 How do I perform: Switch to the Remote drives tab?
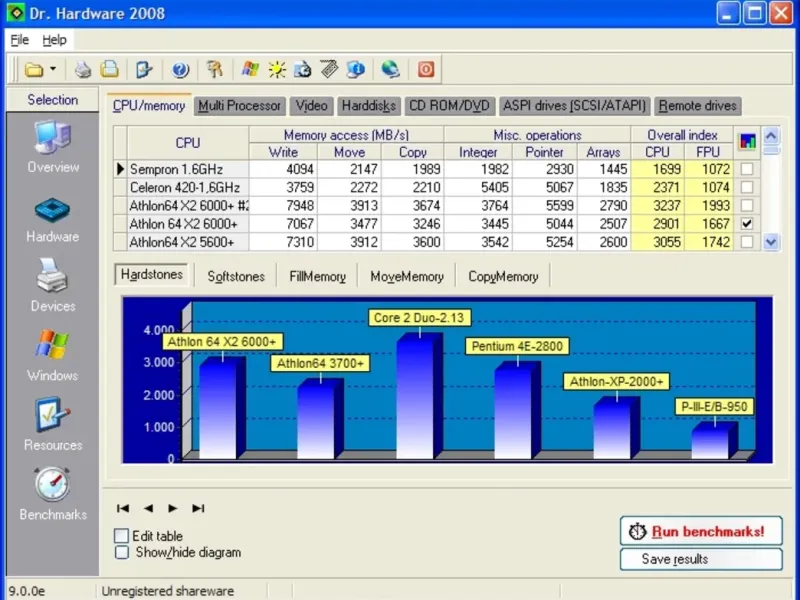point(698,106)
